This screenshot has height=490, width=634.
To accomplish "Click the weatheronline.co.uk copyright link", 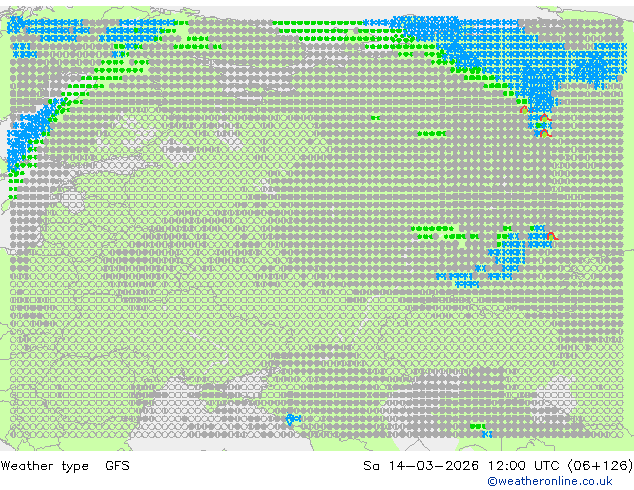I will point(550,481).
